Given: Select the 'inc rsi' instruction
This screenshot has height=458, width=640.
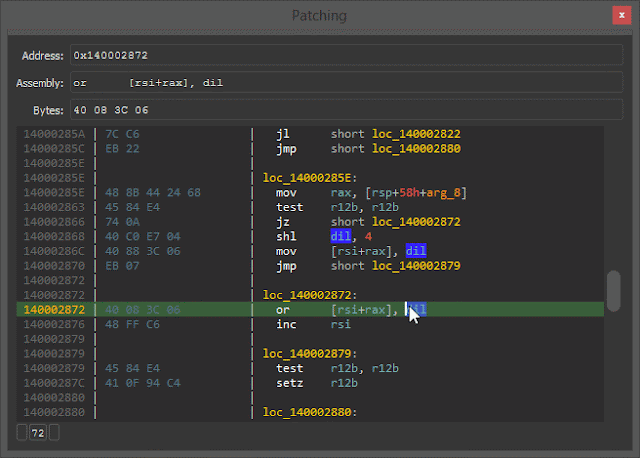Looking at the screenshot, I should coord(313,324).
